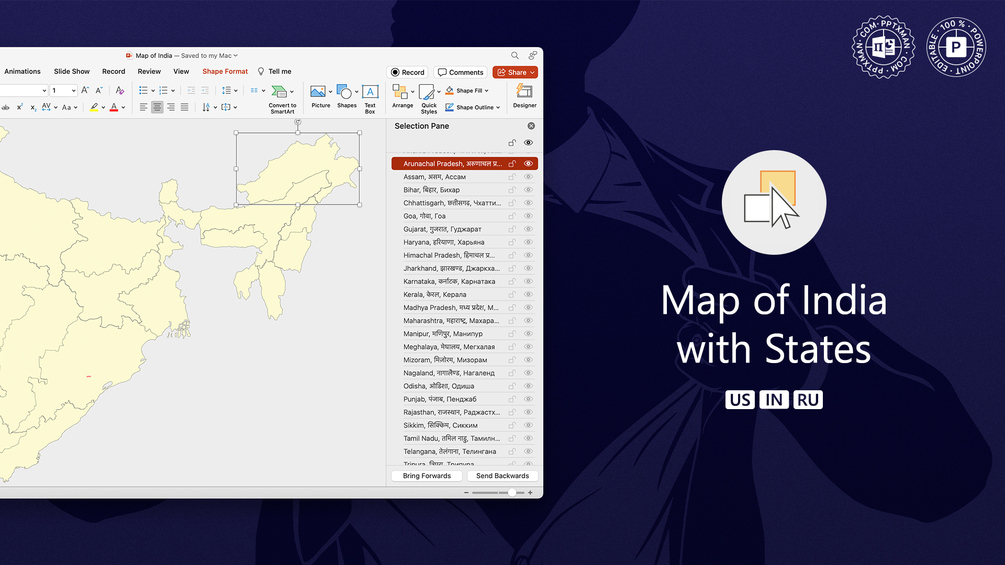1005x565 pixels.
Task: Toggle visibility of Arunachal Pradesh
Action: 528,163
